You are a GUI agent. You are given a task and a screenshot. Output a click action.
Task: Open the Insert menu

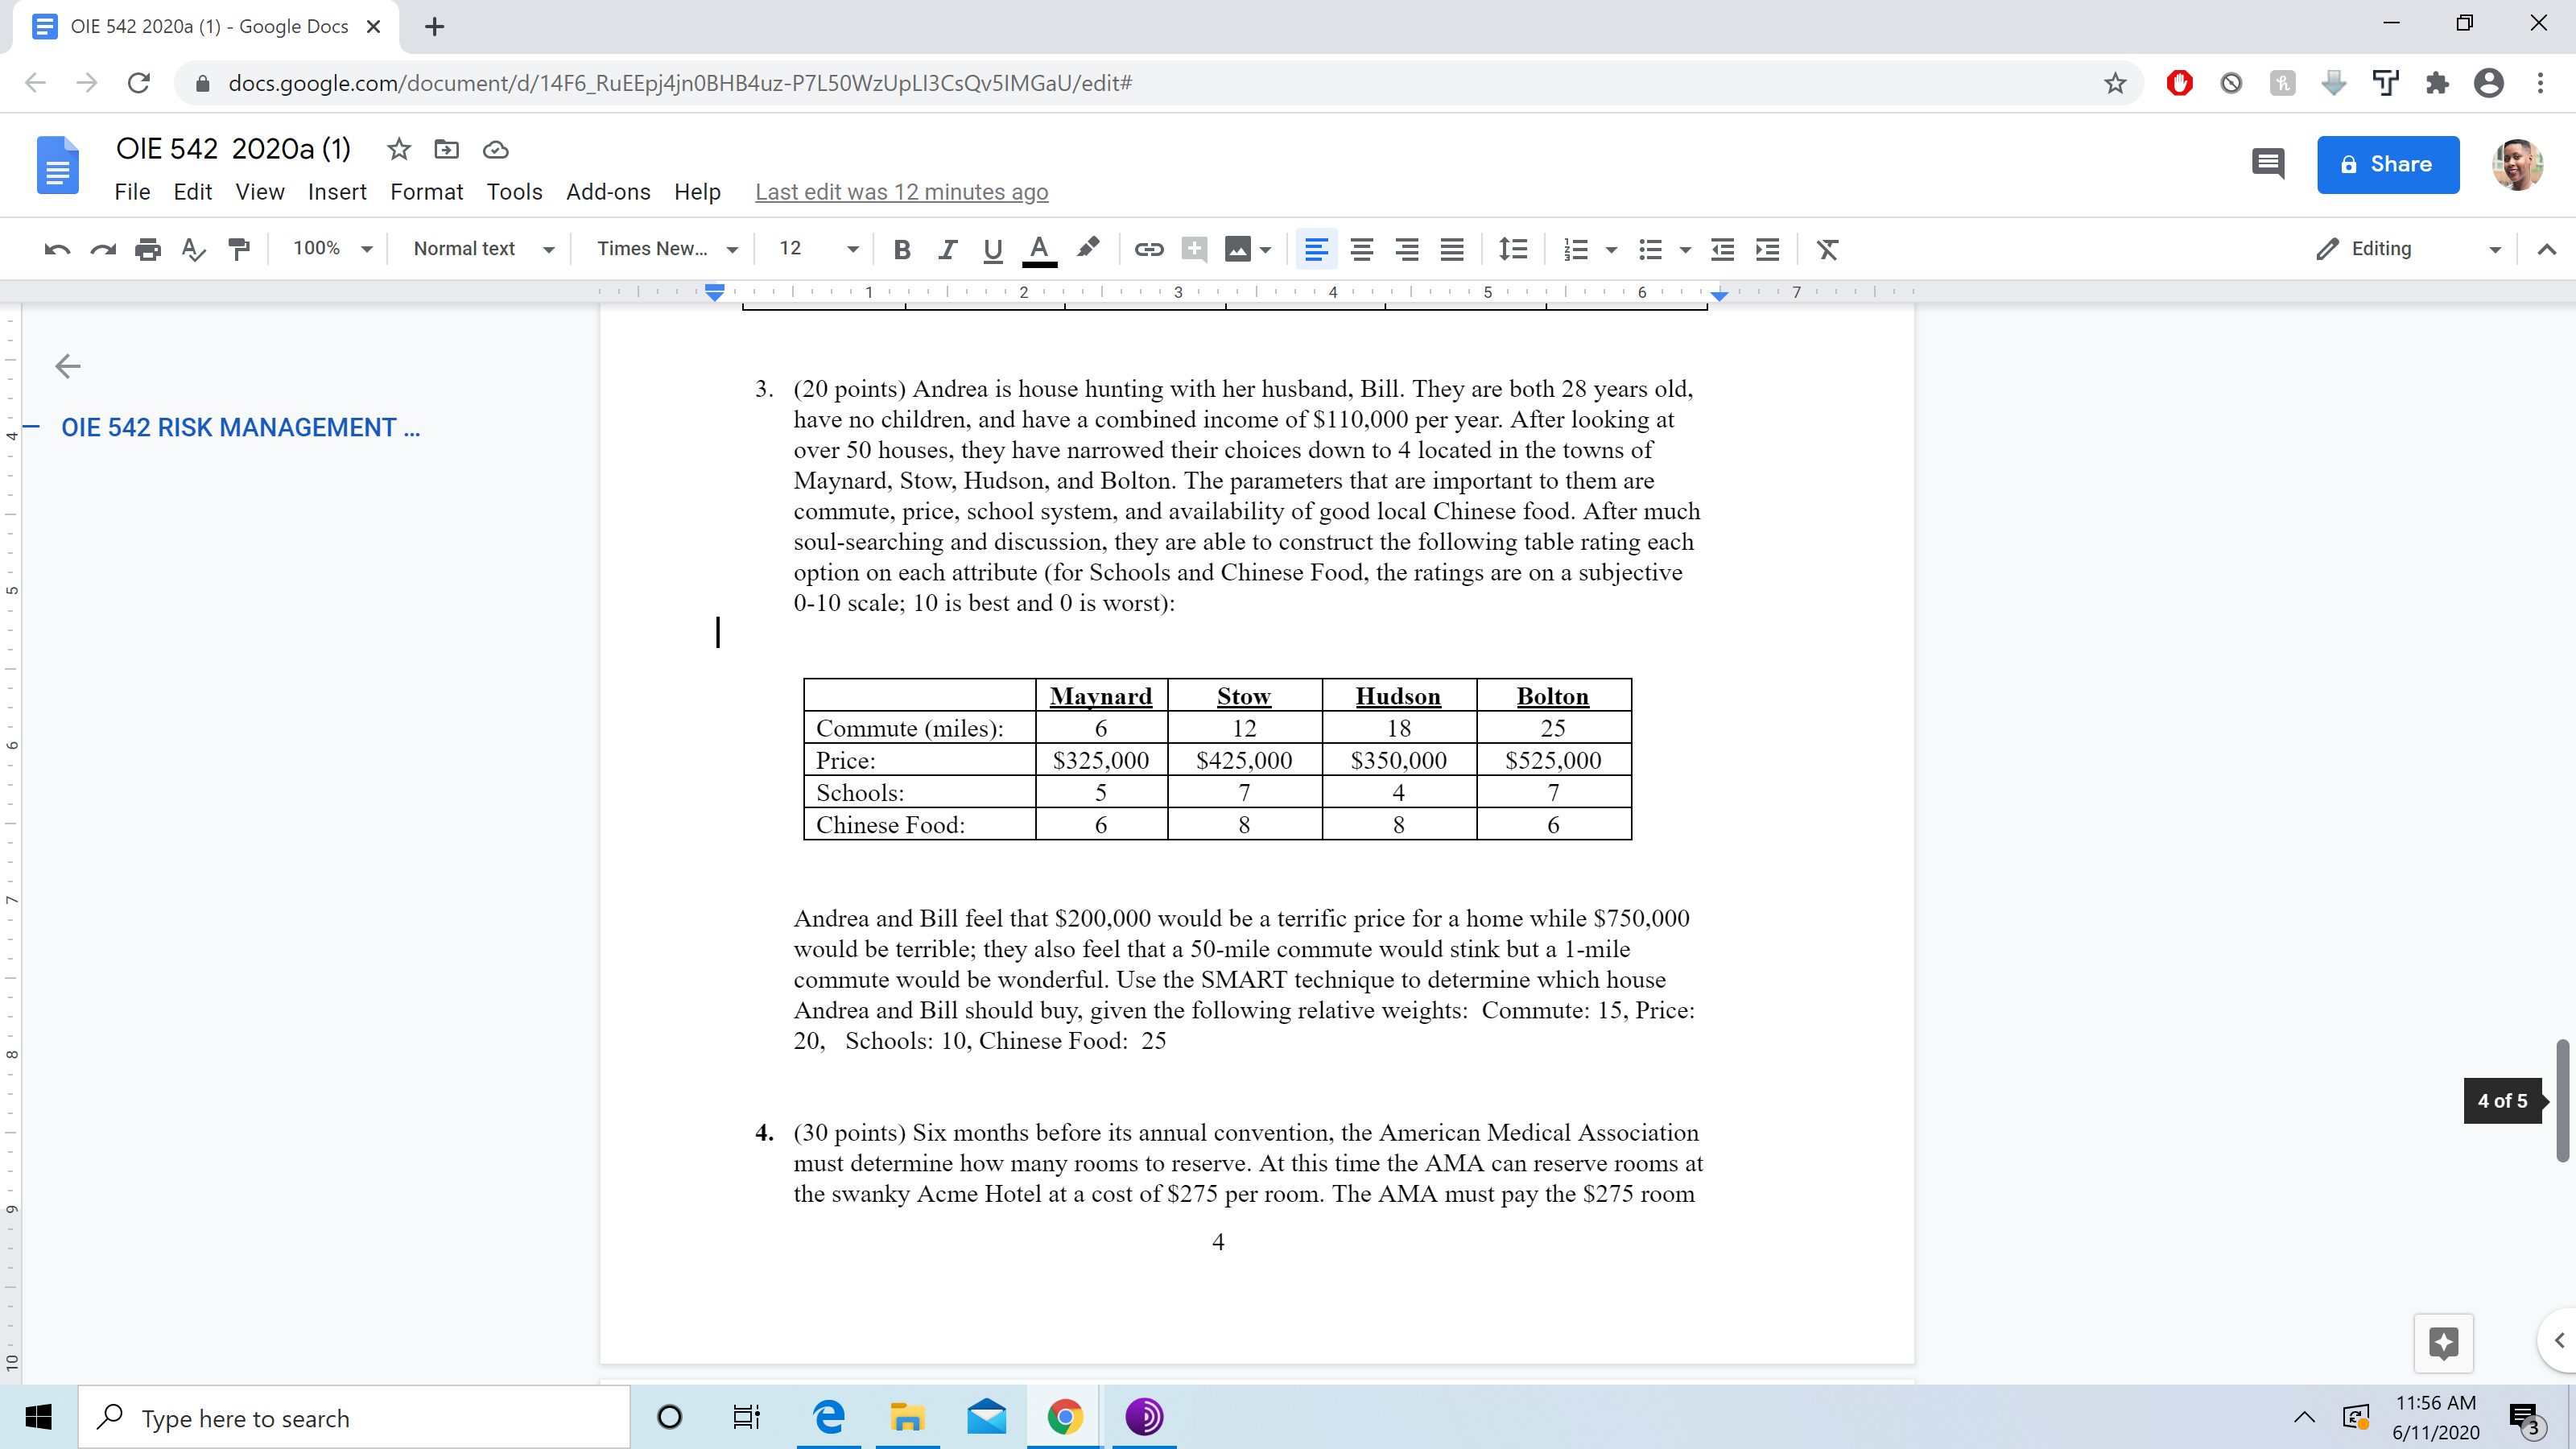click(337, 191)
